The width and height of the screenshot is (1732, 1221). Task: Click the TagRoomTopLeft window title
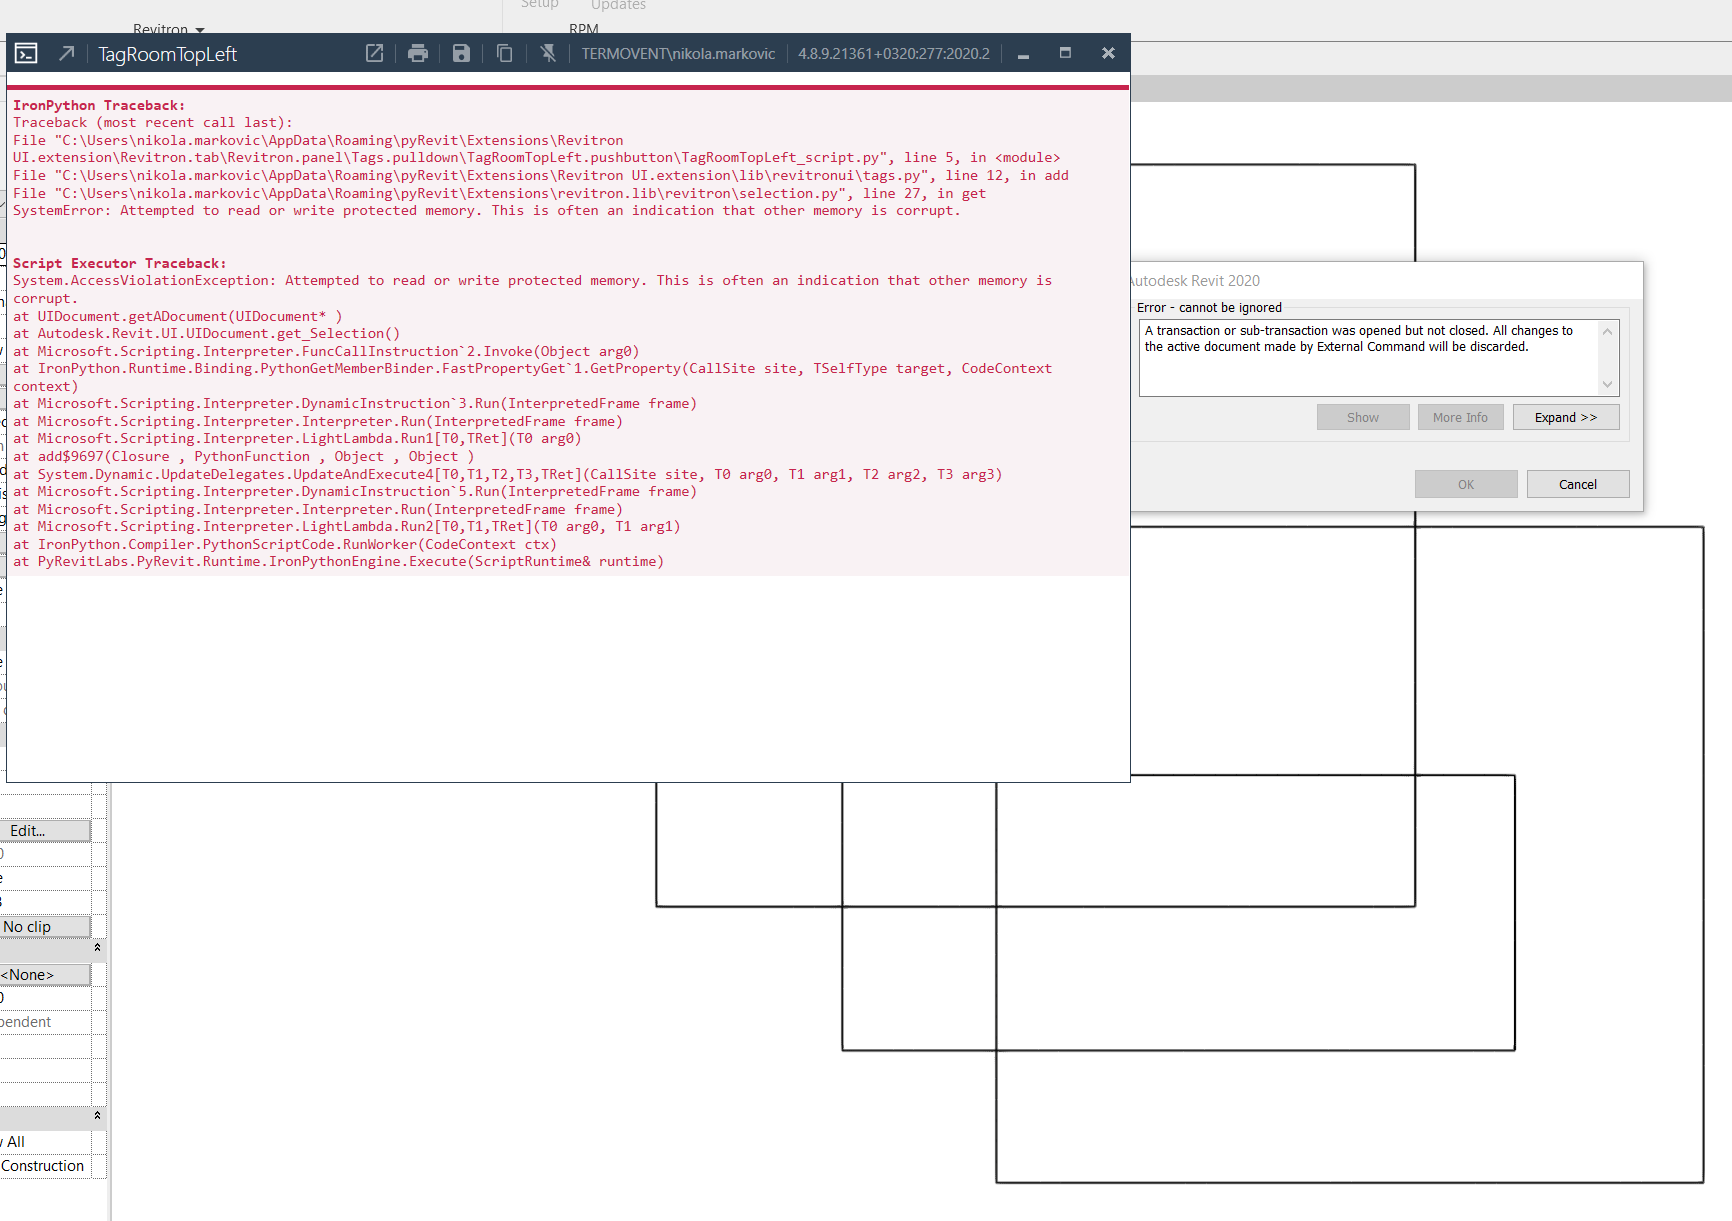[x=167, y=54]
